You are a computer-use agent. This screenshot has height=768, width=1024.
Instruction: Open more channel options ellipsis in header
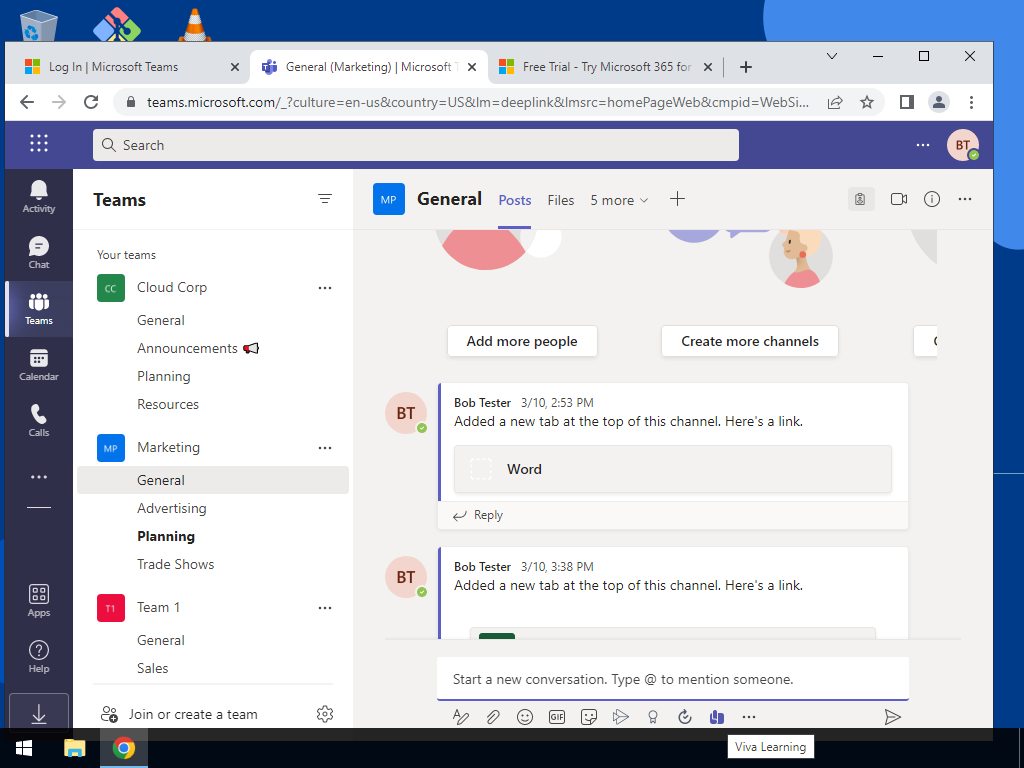(965, 199)
